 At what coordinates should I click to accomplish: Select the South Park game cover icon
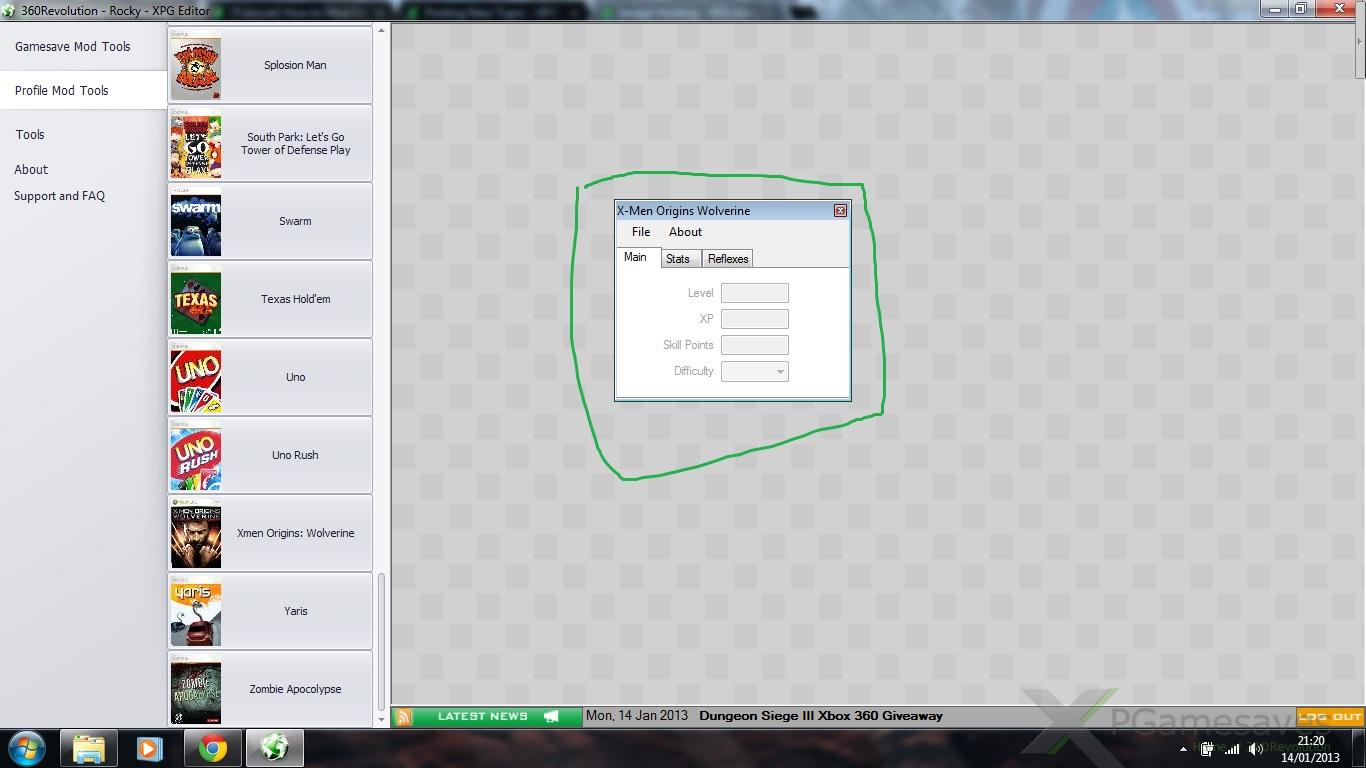point(196,144)
